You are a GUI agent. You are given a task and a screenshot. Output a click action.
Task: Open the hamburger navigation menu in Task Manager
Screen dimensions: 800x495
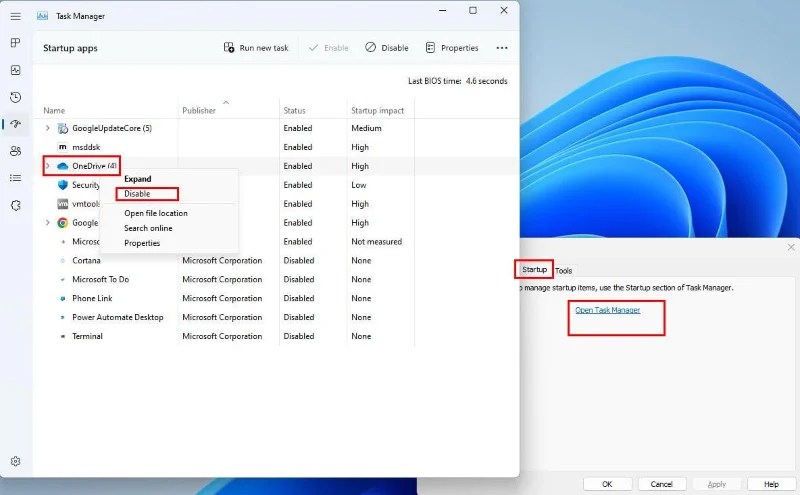click(x=16, y=16)
